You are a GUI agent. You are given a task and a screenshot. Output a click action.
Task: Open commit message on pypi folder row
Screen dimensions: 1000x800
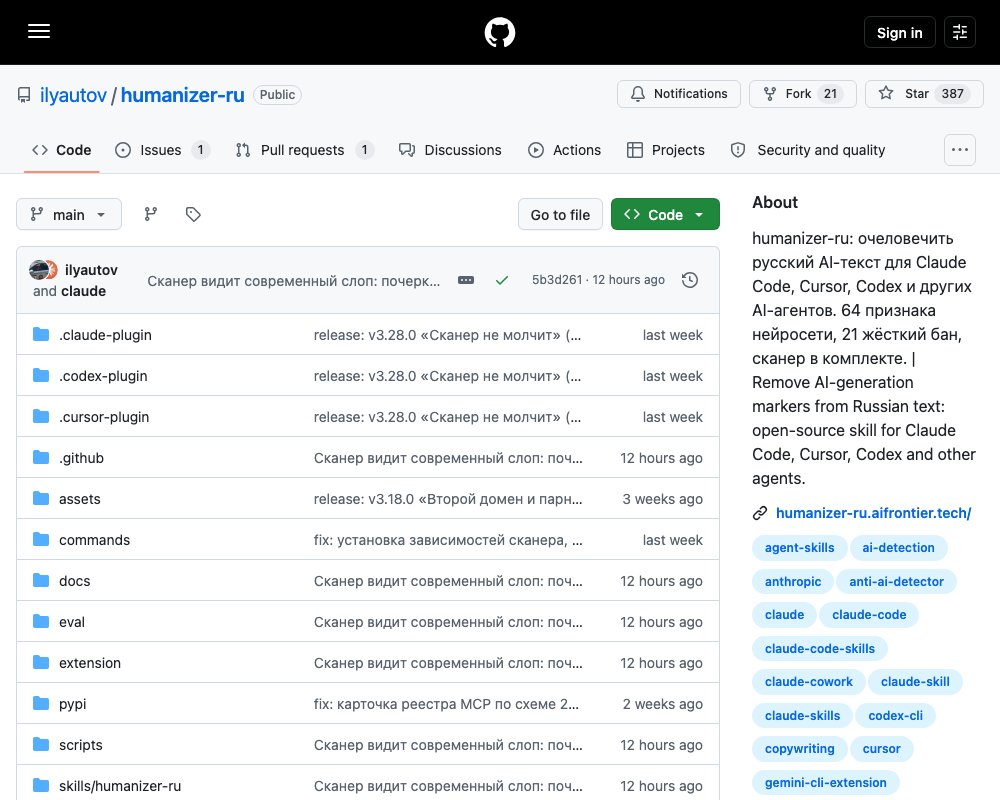(446, 704)
